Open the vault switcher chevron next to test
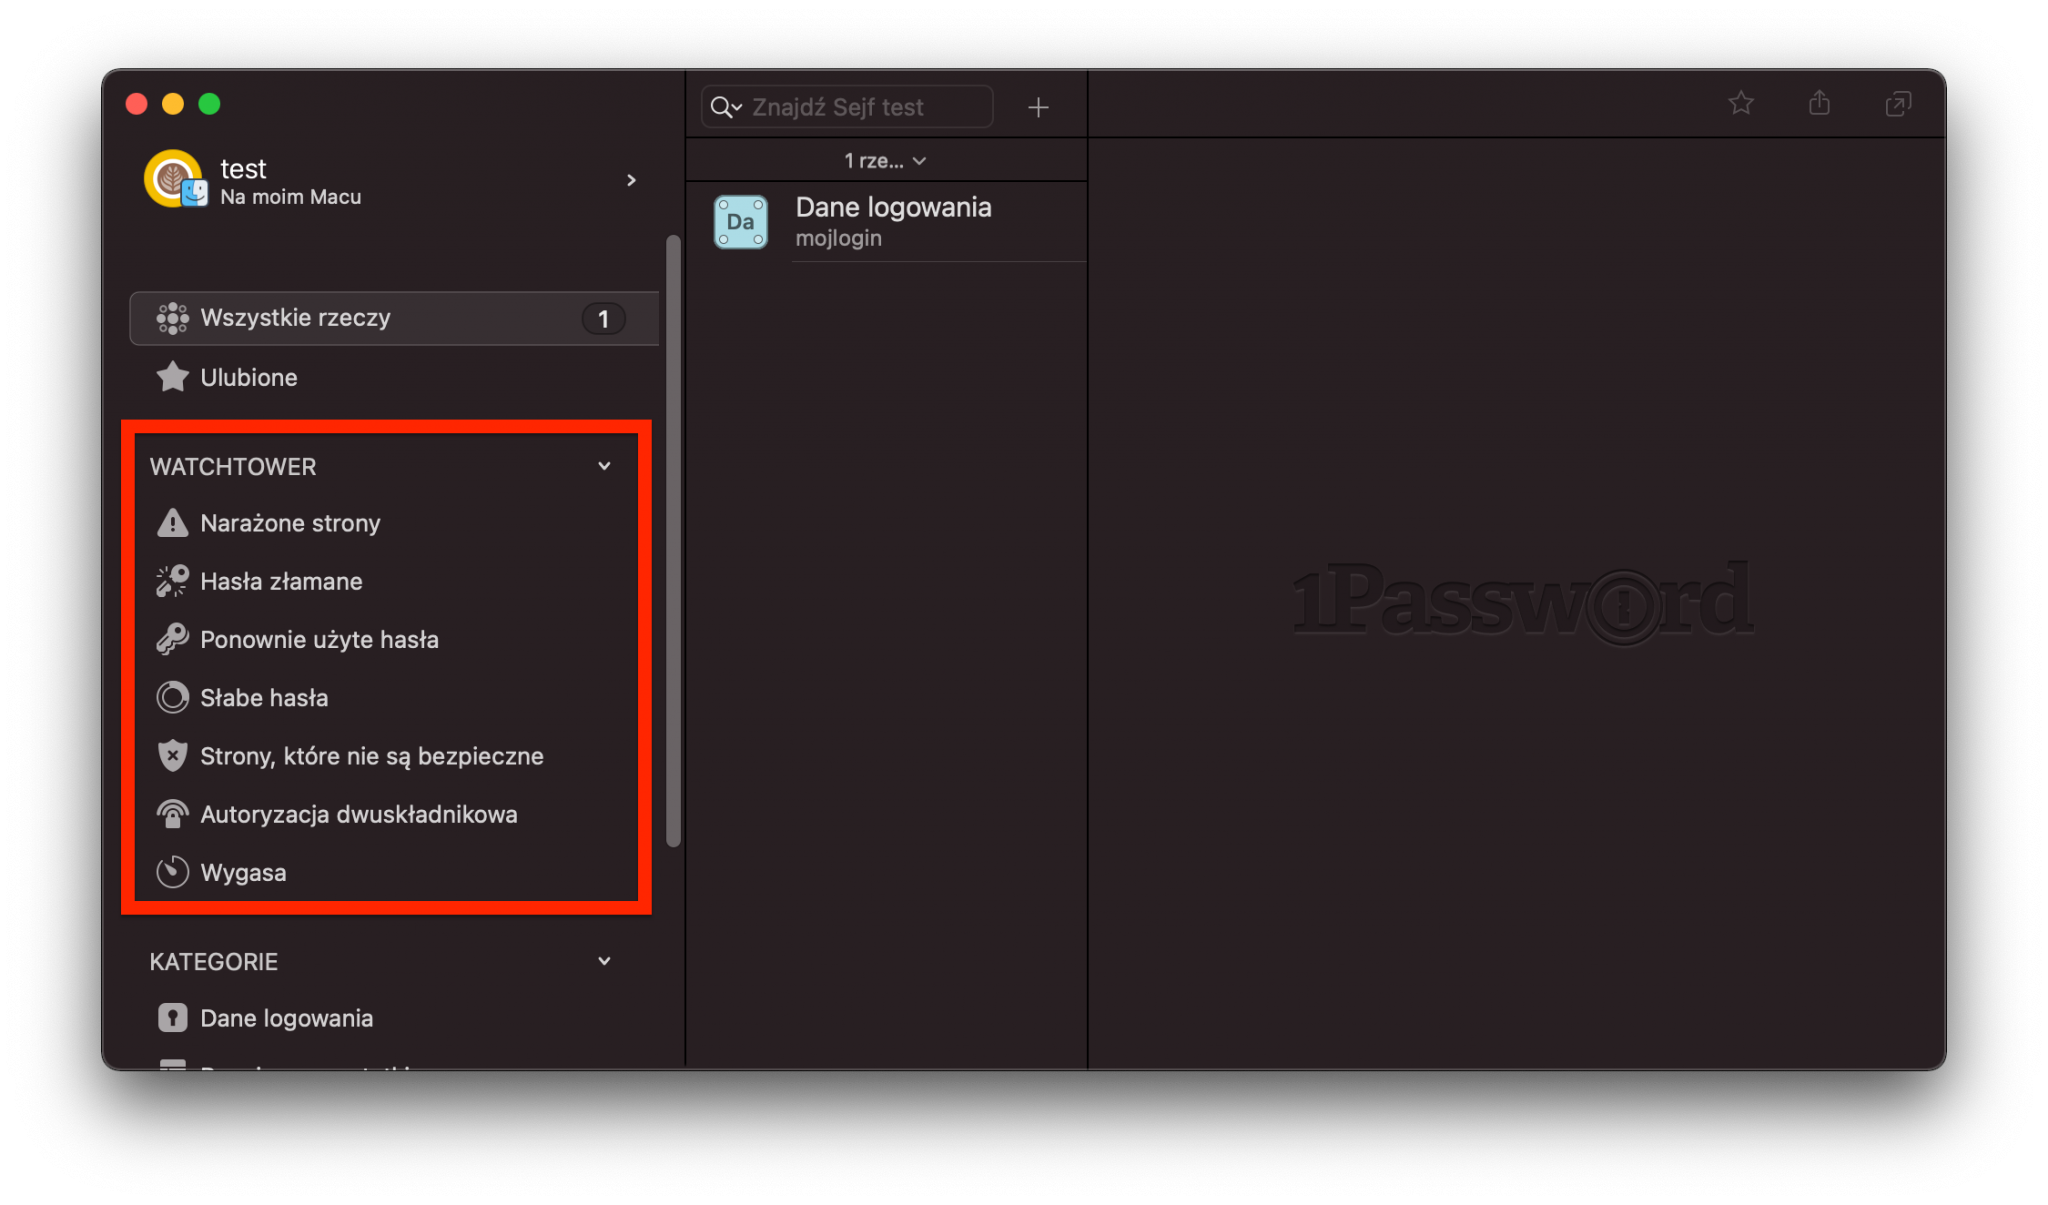Screen dimensions: 2048x1205 [x=631, y=180]
